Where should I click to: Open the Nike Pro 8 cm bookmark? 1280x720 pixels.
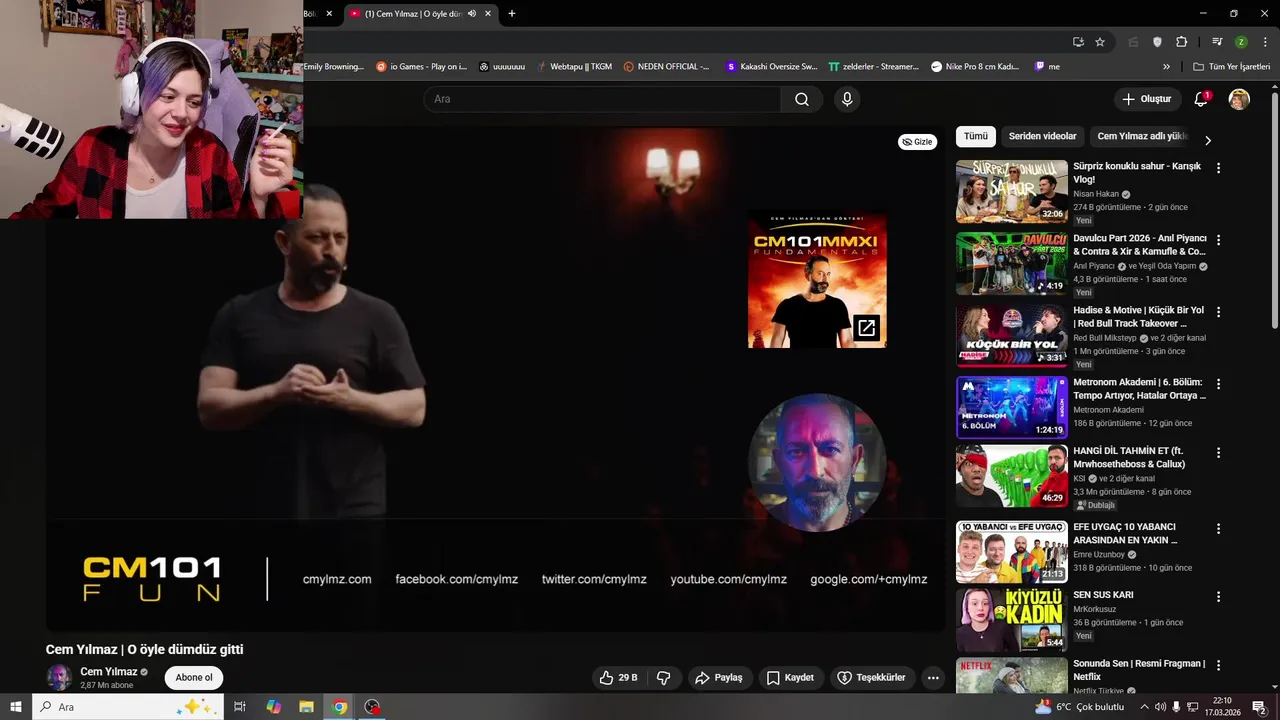[x=975, y=67]
